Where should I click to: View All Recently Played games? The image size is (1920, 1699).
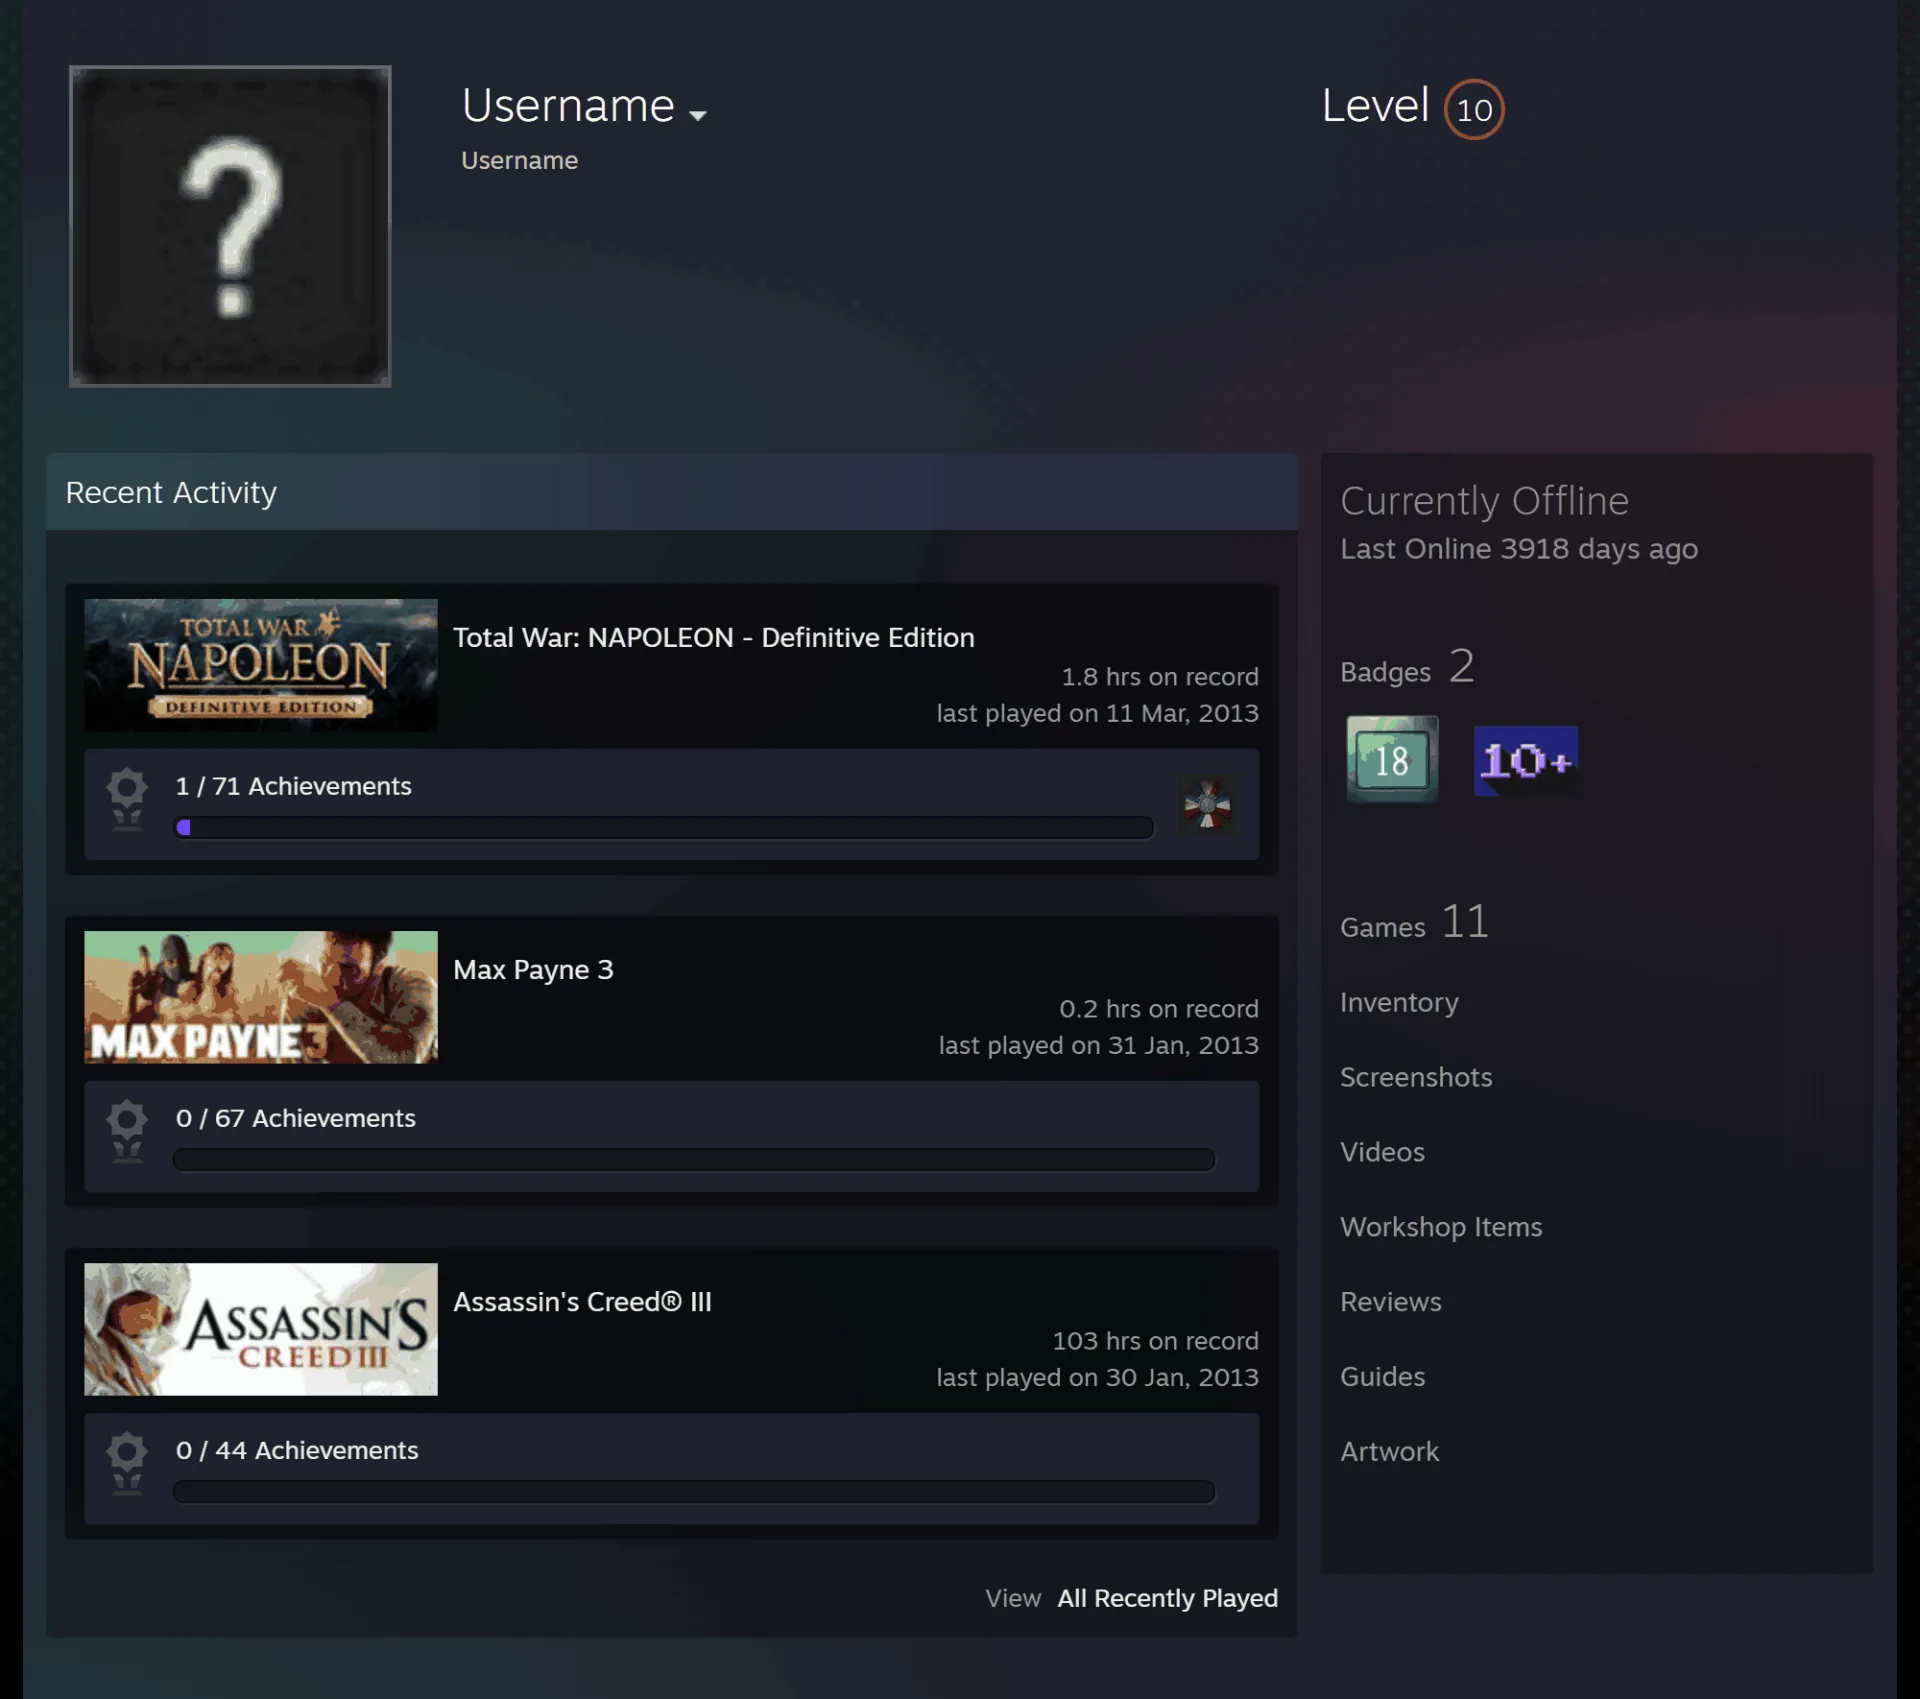coord(1167,1598)
